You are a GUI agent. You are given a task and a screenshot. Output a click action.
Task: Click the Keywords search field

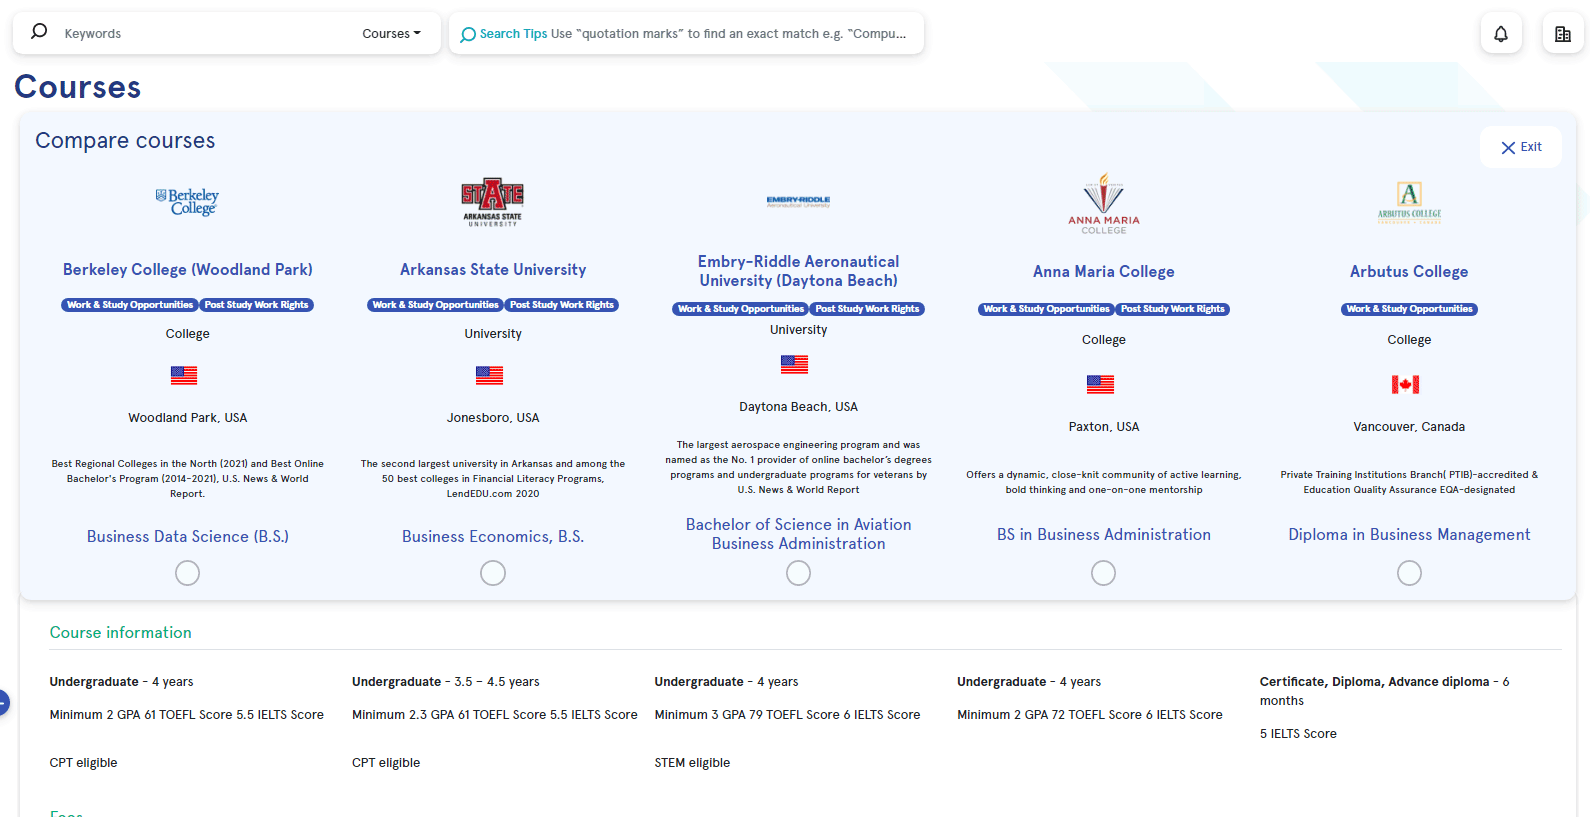coord(205,33)
